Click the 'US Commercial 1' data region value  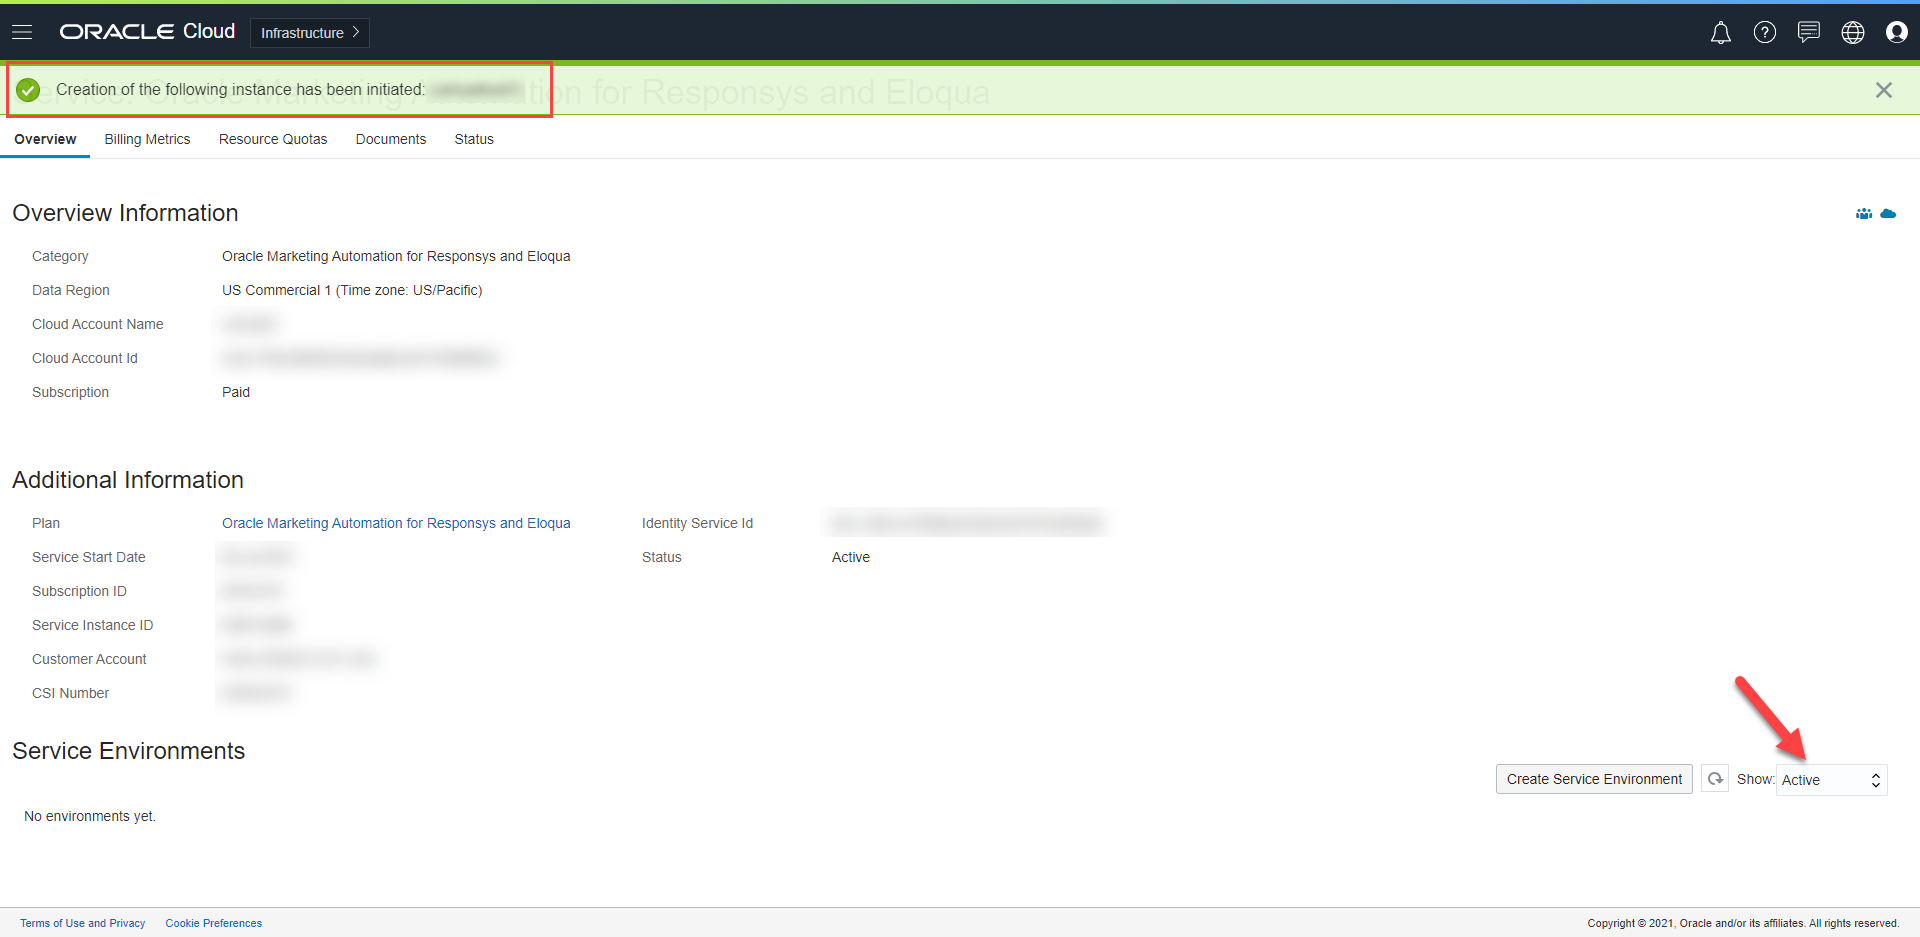(352, 290)
